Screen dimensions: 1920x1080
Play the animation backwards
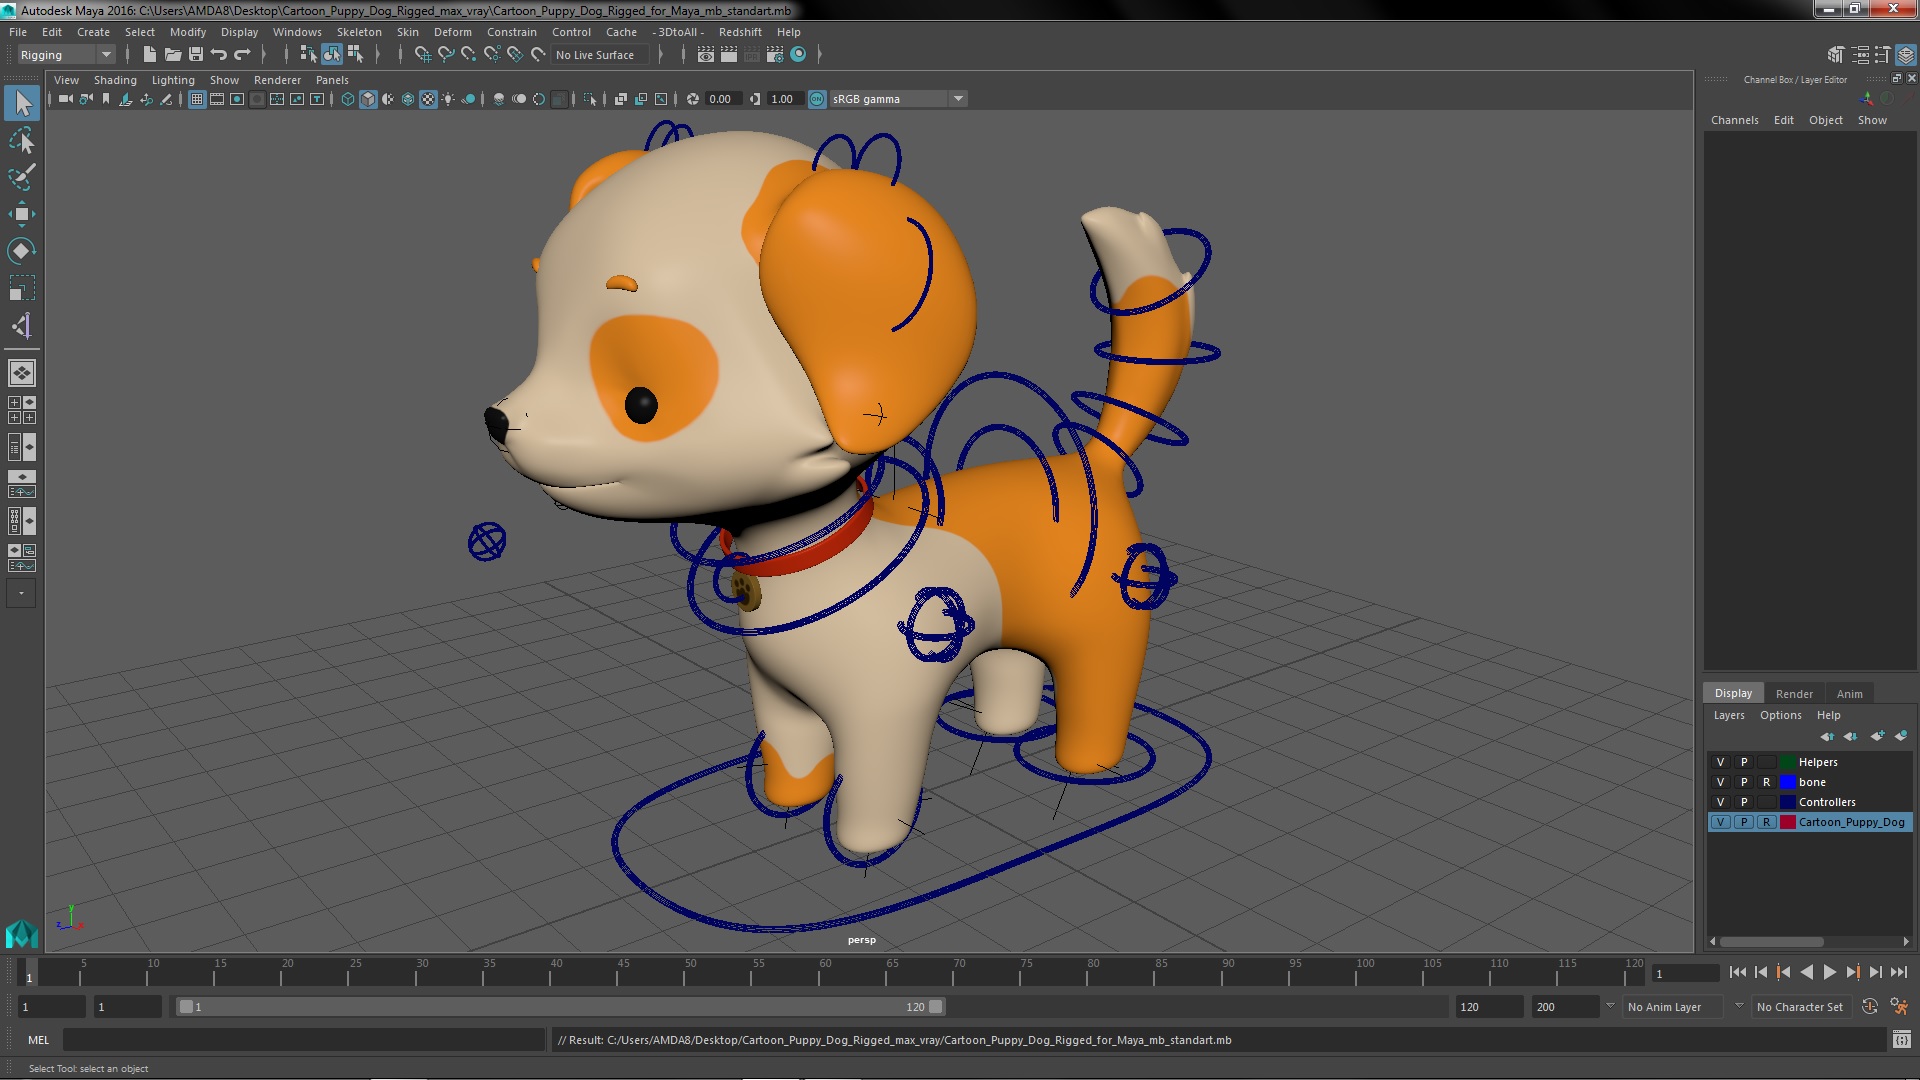tap(1806, 972)
